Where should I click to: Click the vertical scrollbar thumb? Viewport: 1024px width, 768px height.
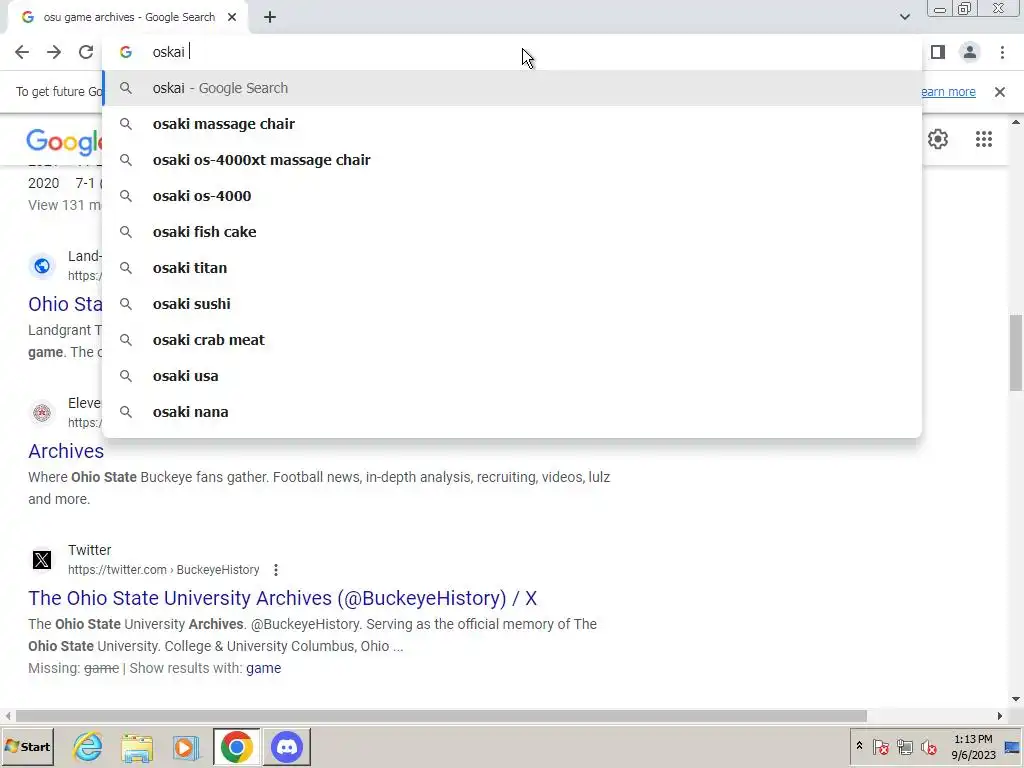[x=1016, y=353]
